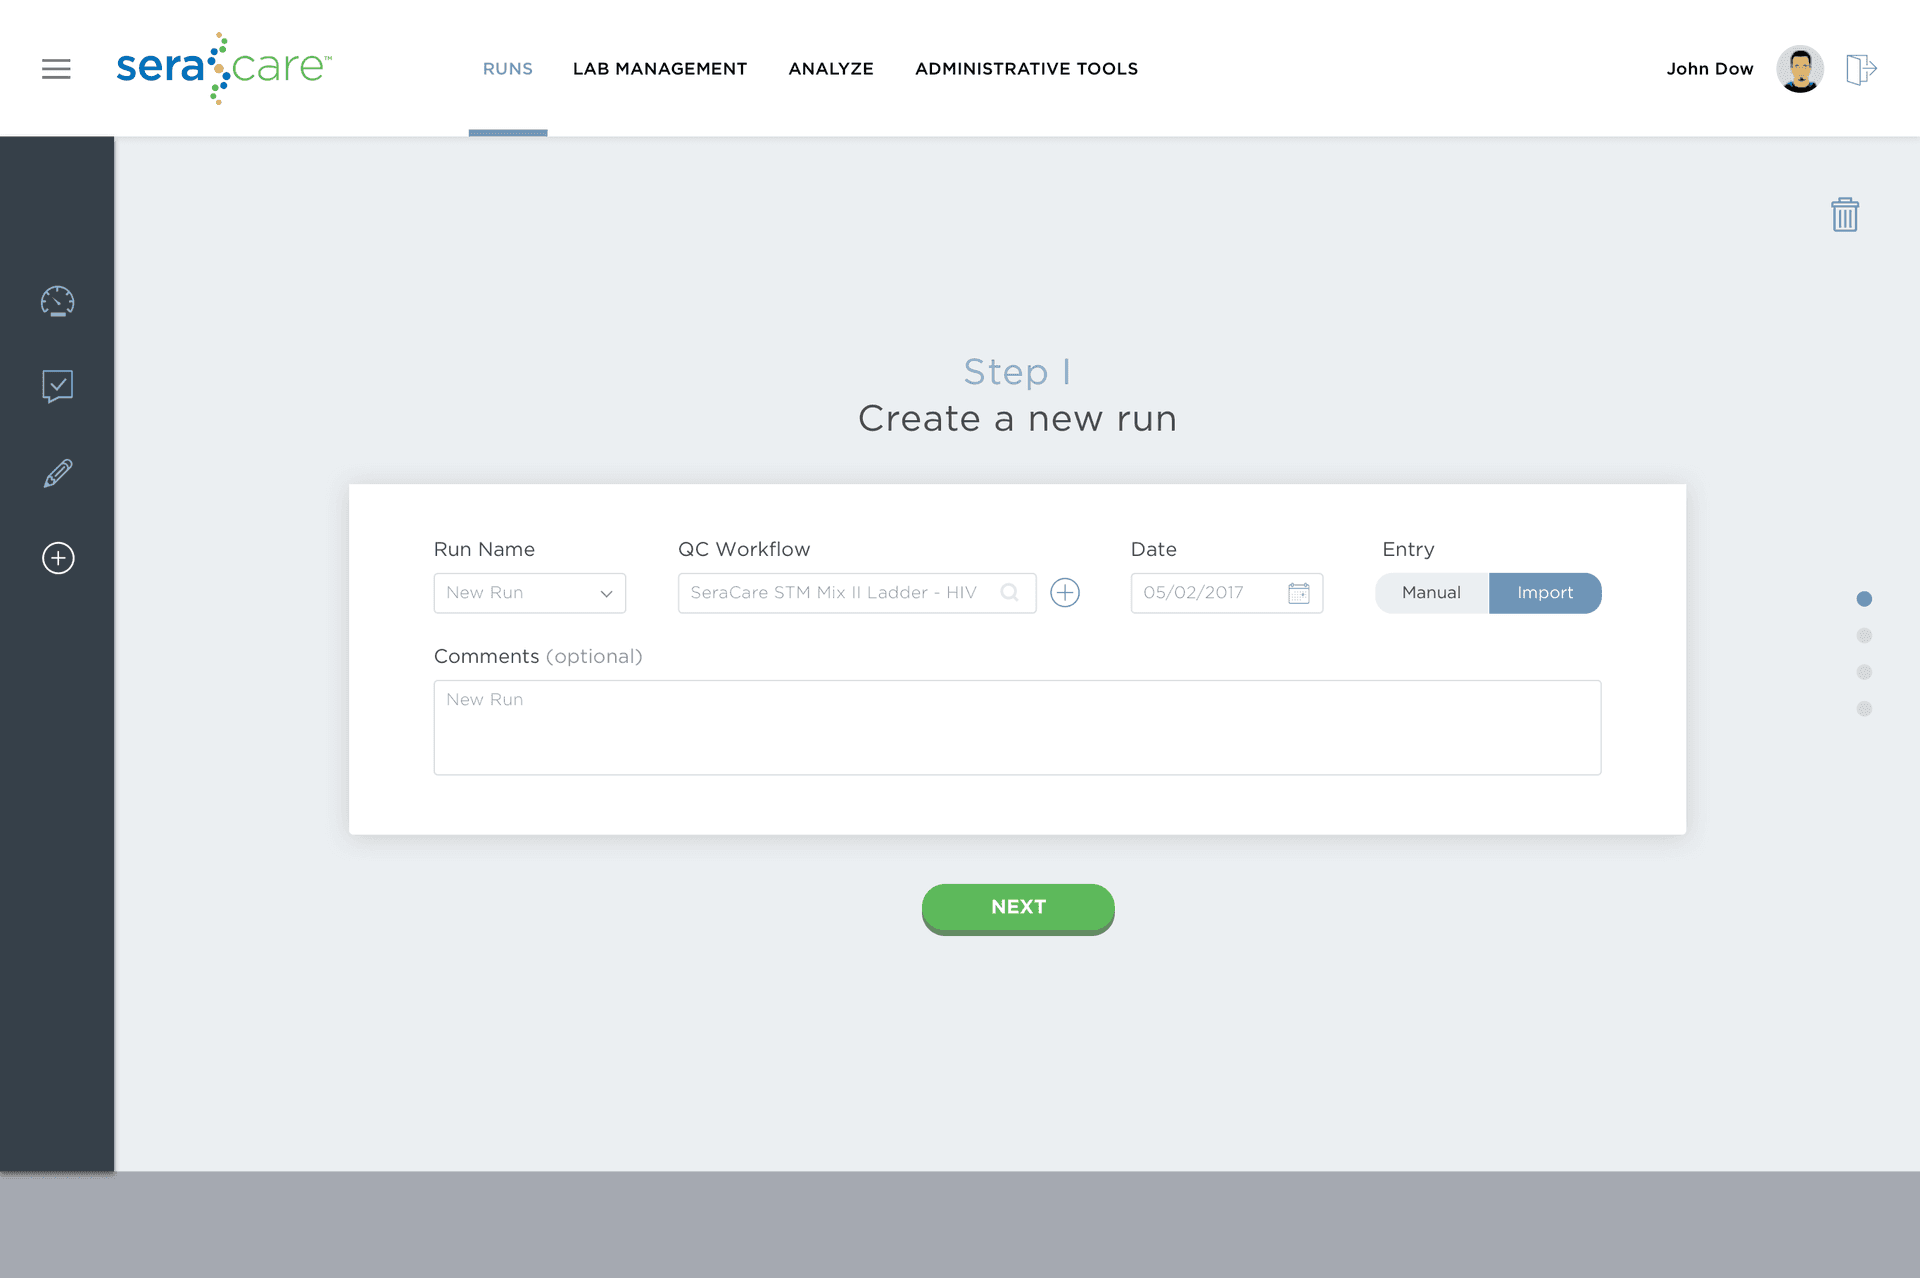Screen dimensions: 1920x1278
Task: Jump to second step indicator dot
Action: click(x=1864, y=636)
